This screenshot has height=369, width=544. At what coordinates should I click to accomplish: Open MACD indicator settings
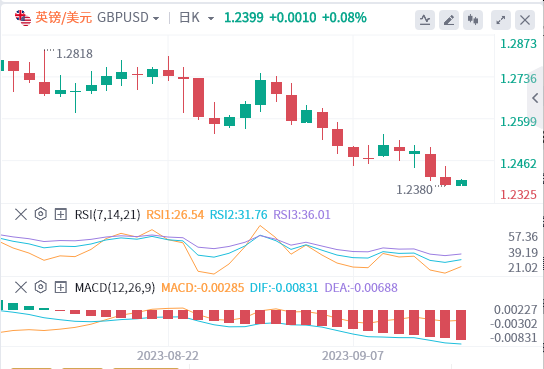(x=41, y=287)
